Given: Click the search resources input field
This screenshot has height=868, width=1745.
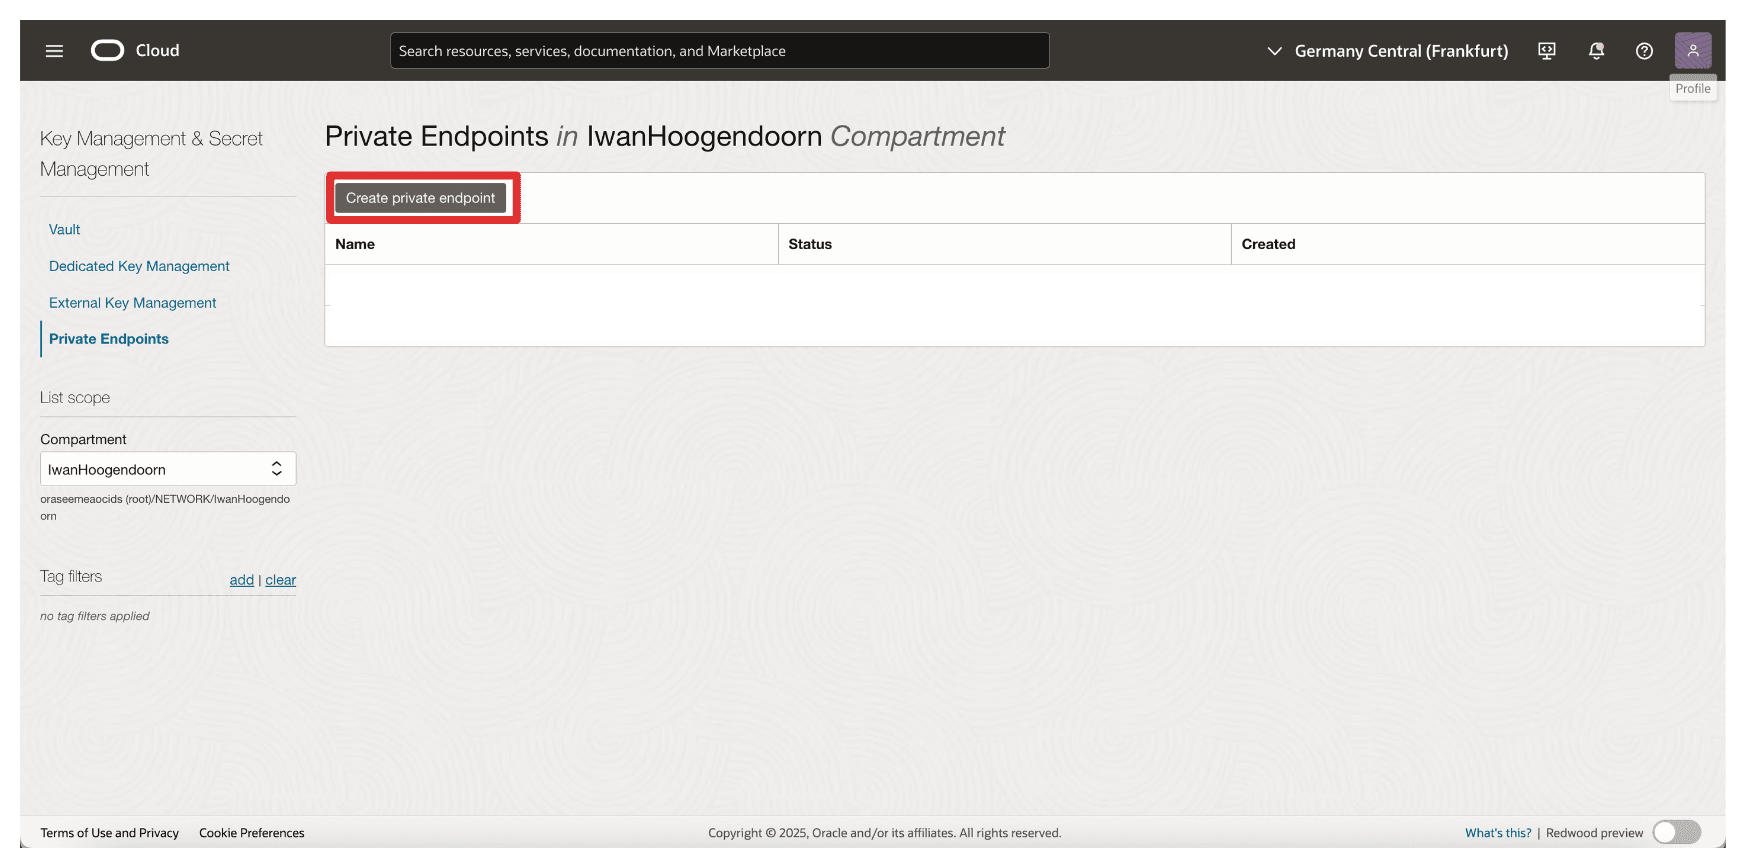Looking at the screenshot, I should [719, 51].
